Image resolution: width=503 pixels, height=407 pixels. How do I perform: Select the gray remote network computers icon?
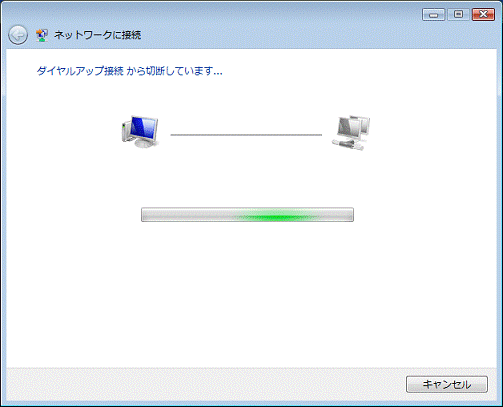click(351, 133)
